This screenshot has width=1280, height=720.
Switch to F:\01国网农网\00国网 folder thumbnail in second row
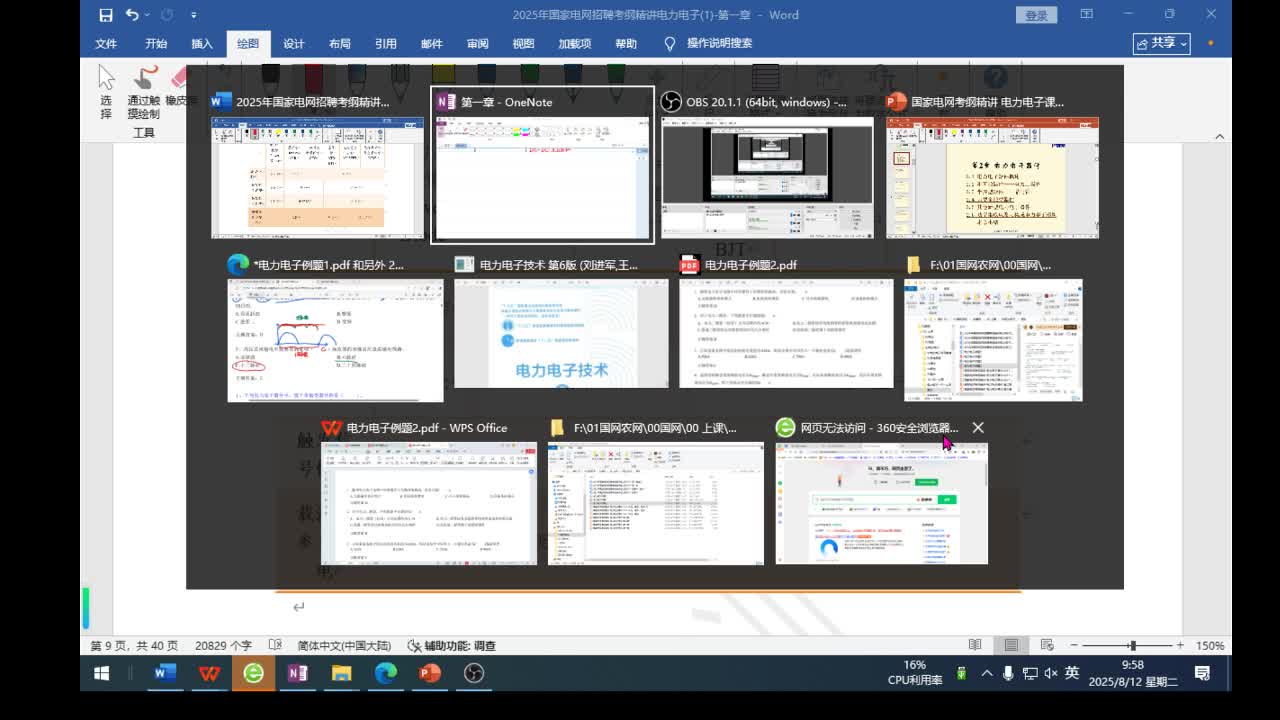click(993, 340)
